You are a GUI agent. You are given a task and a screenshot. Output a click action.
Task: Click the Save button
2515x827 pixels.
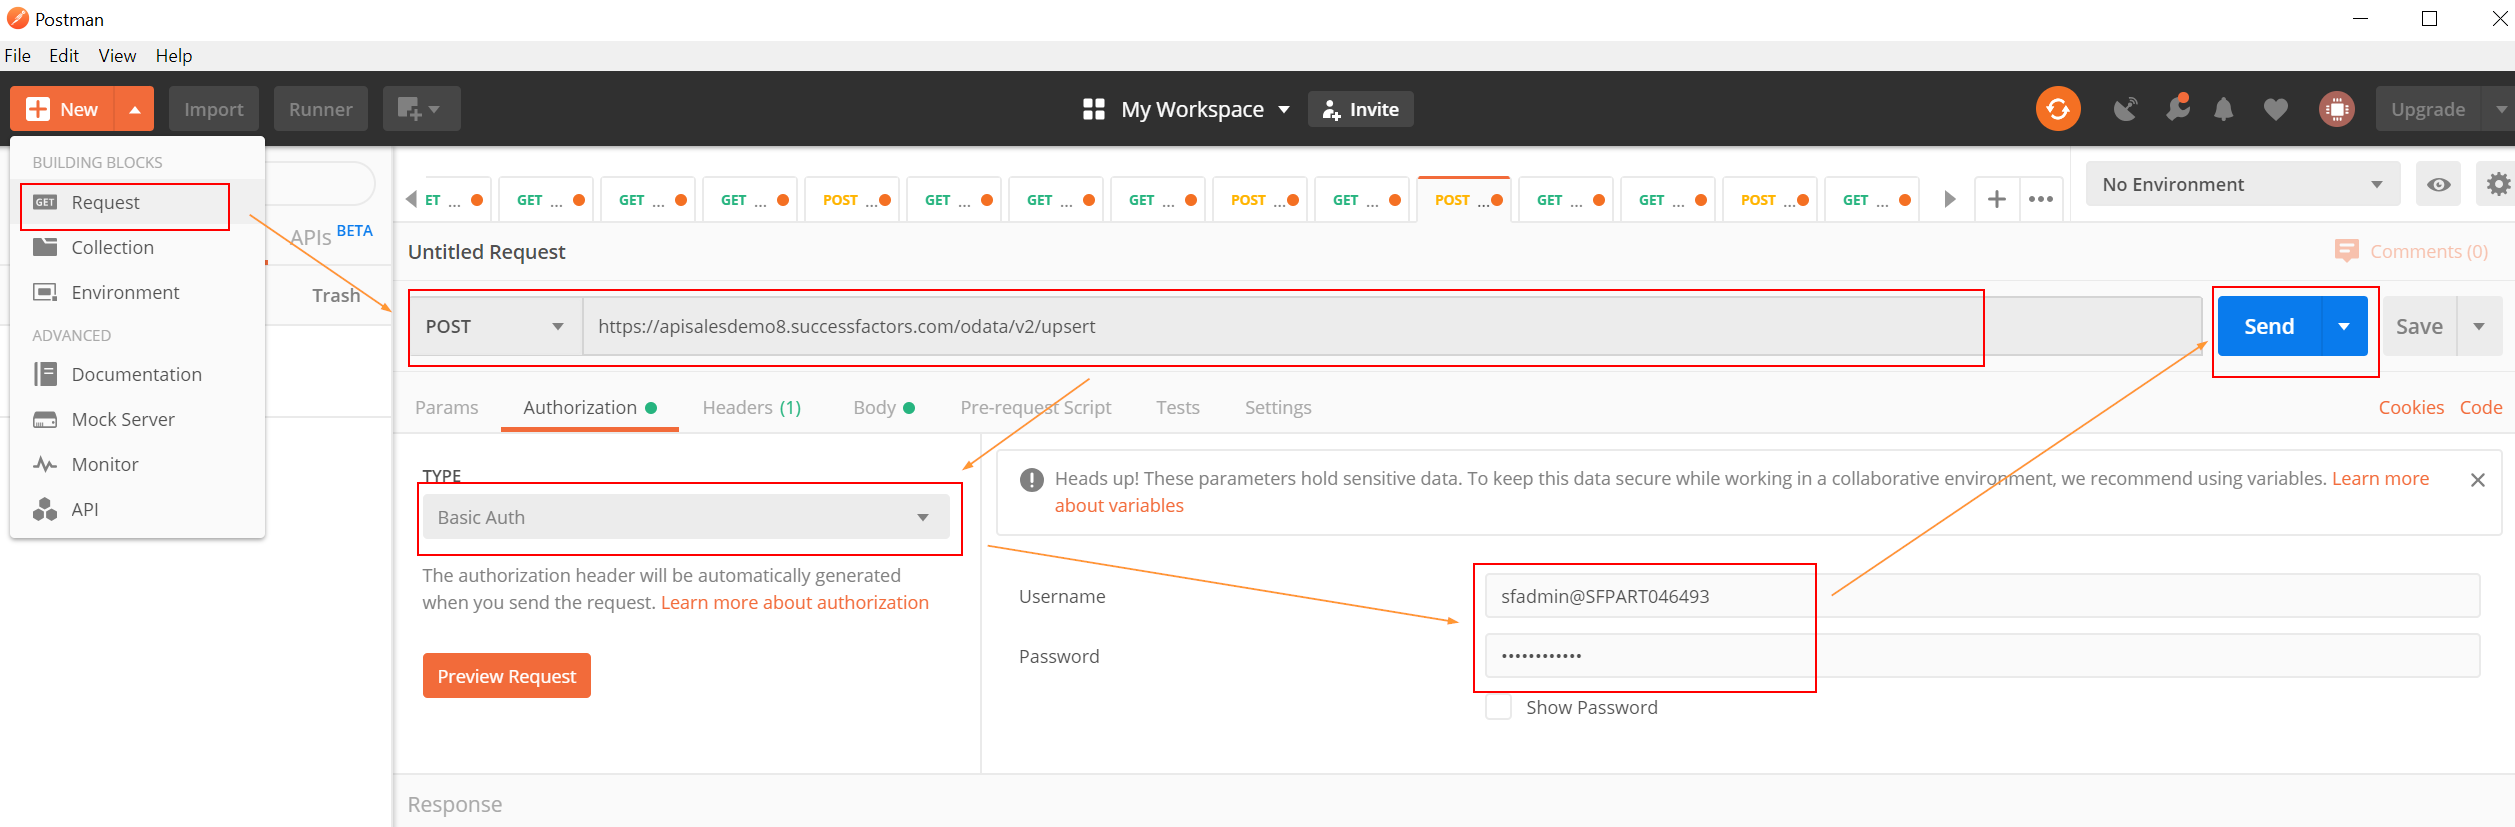2420,326
